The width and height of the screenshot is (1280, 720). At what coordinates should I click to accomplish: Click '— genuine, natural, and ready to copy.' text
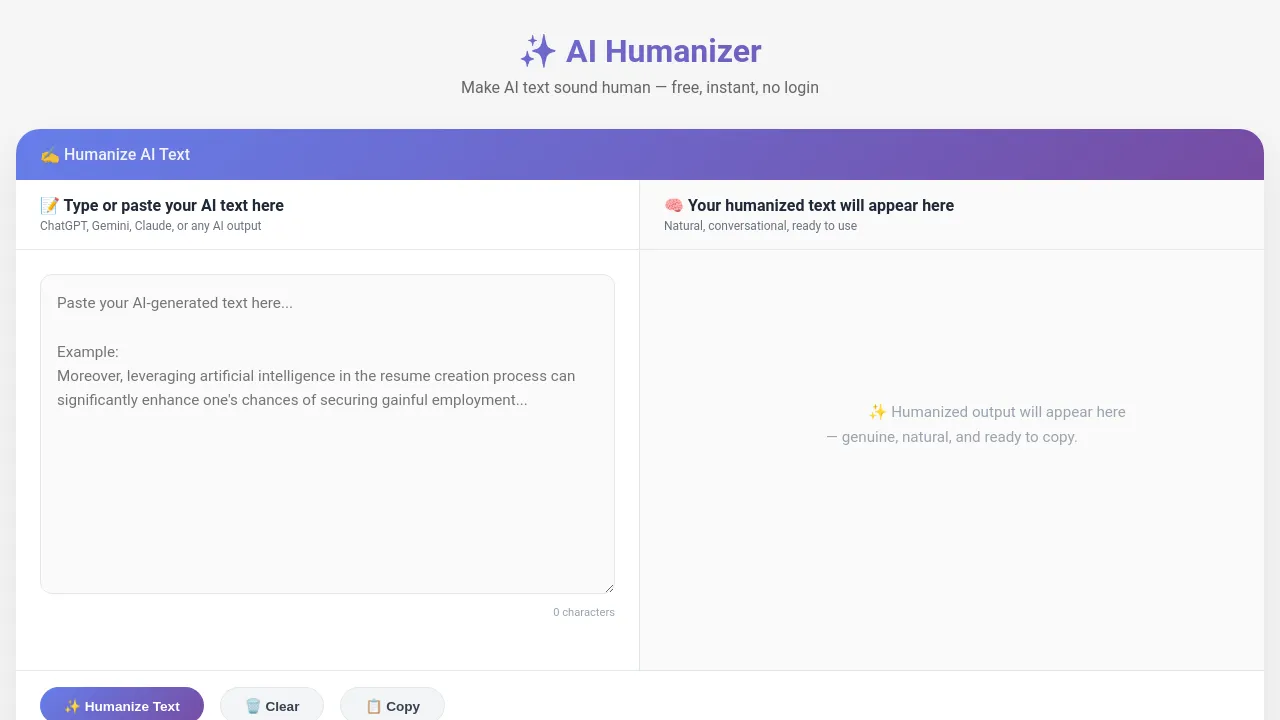click(952, 437)
